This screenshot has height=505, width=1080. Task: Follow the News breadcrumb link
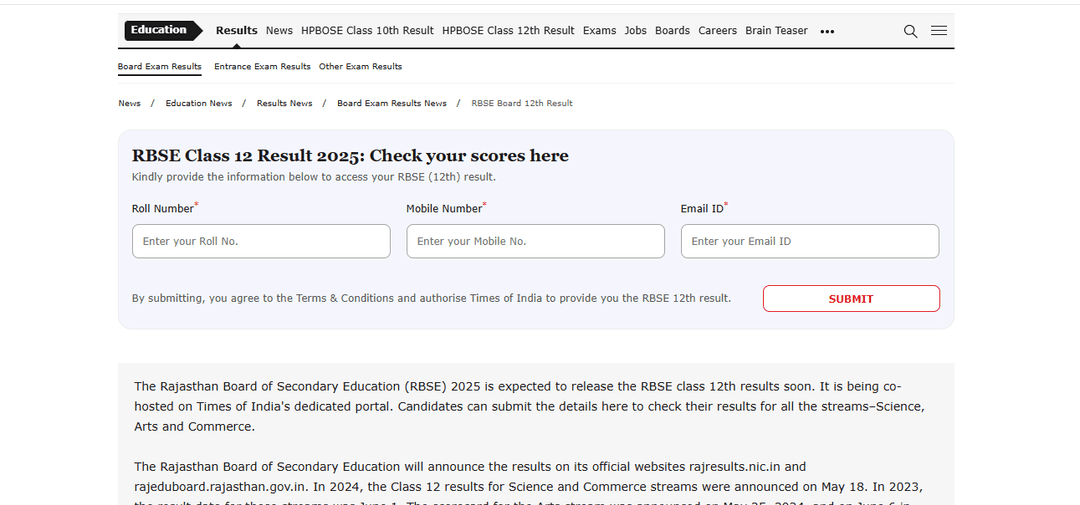(129, 103)
